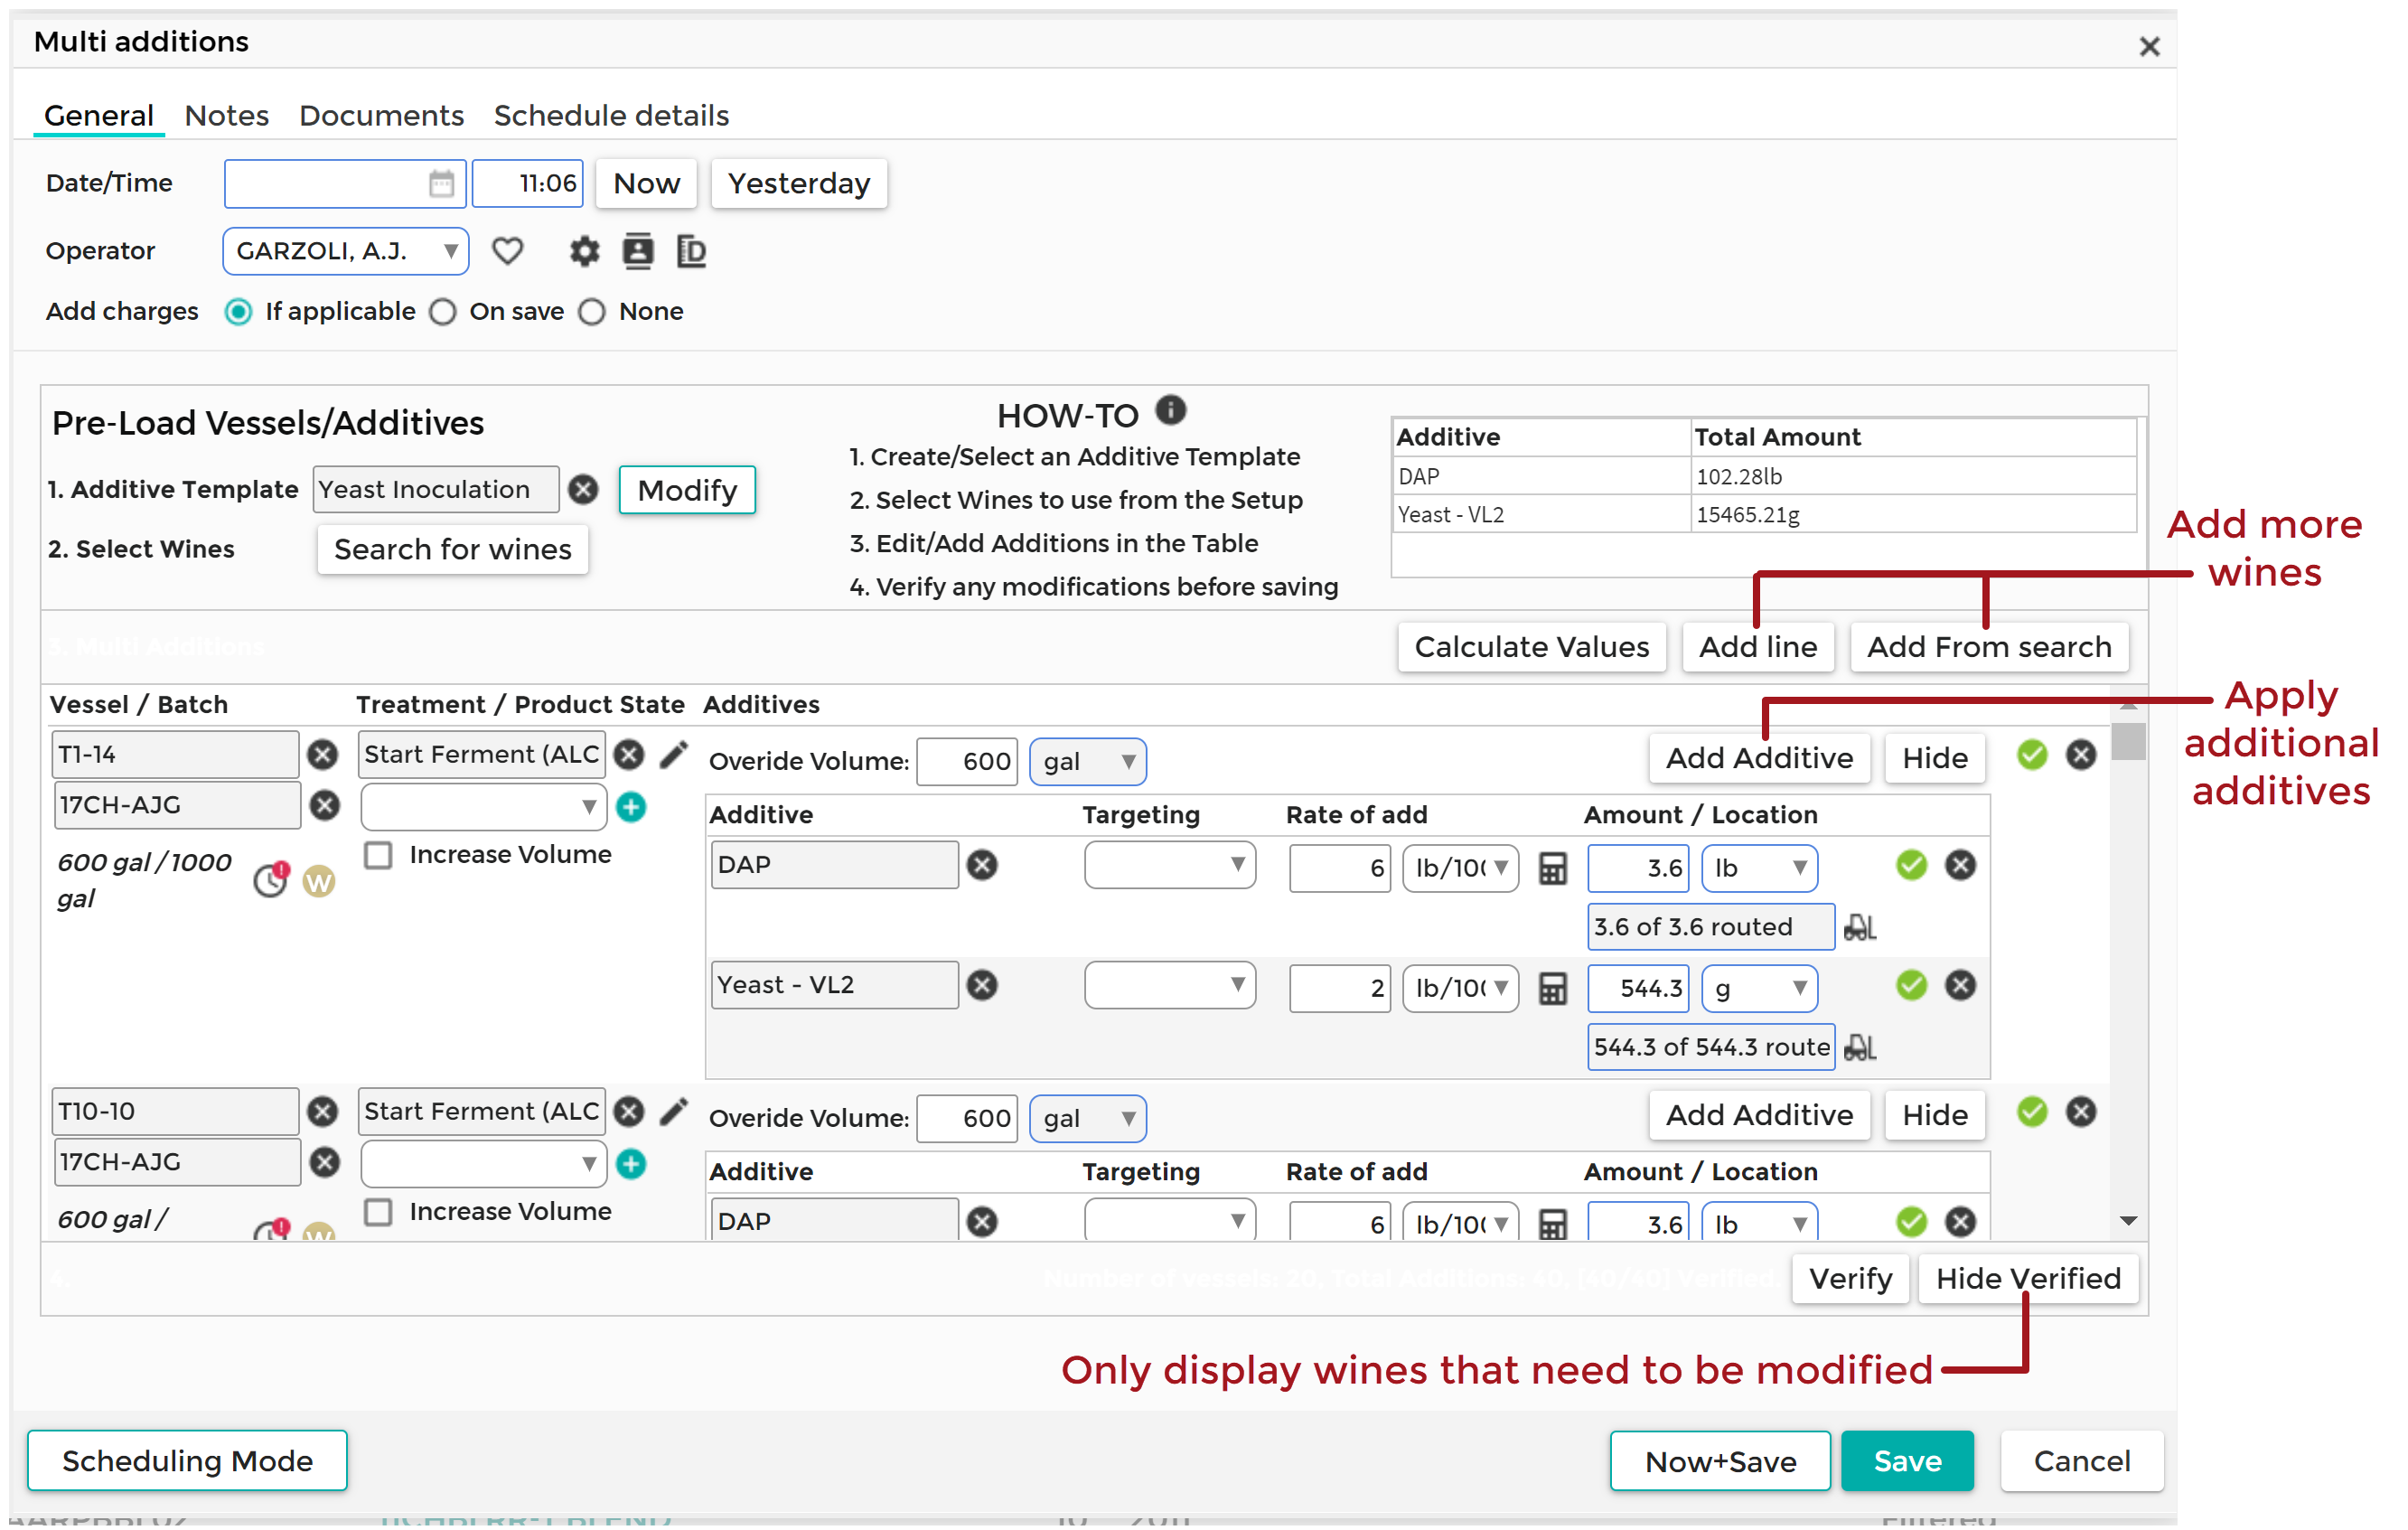Set the time with the Now button

point(646,184)
